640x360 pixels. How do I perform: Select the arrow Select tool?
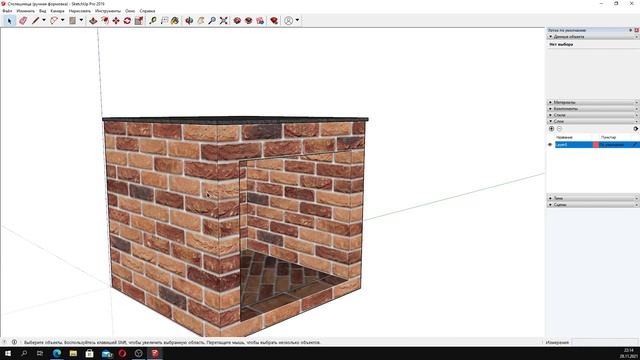pyautogui.click(x=9, y=20)
